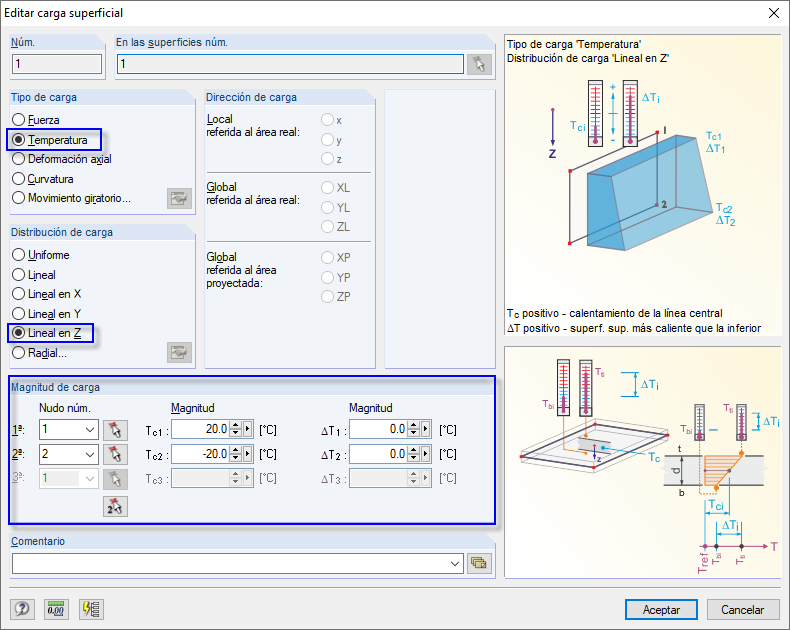Click the Tc1 magnitude value field
Image resolution: width=790 pixels, height=630 pixels.
201,429
